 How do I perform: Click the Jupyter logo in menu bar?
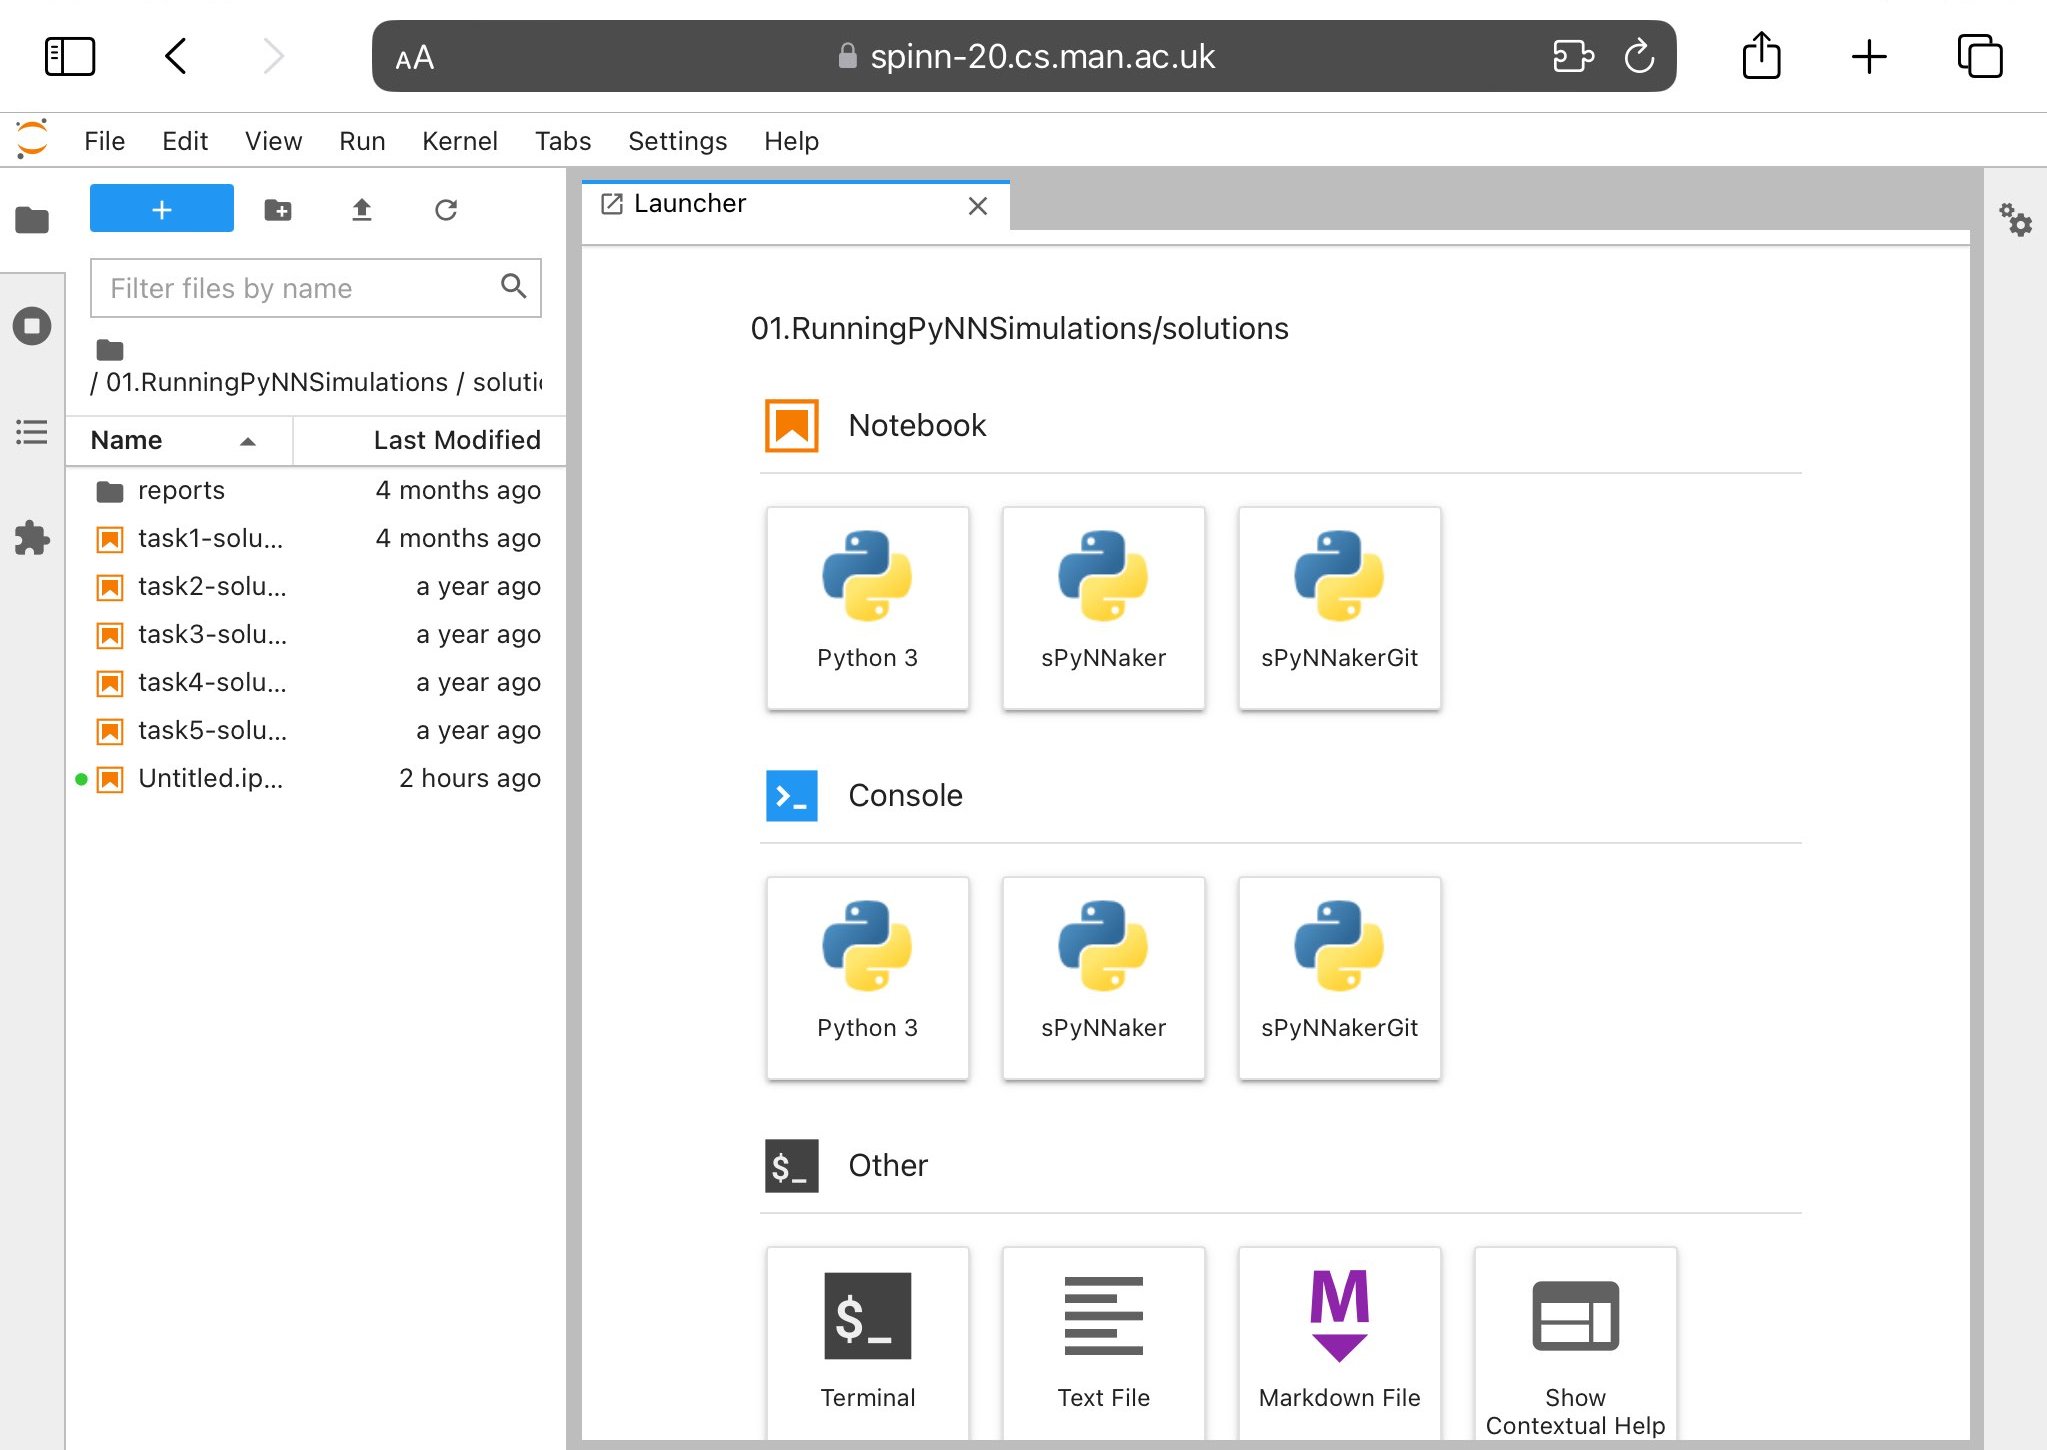[32, 140]
